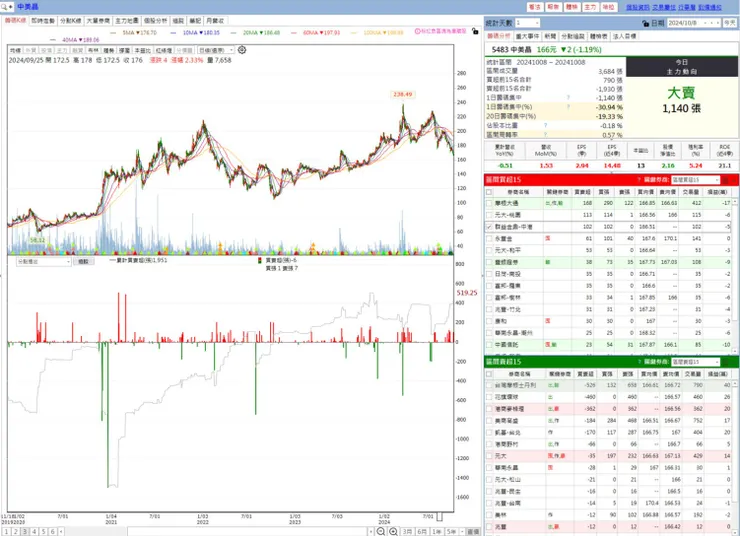Click help question mark beside 佔股本比重

point(545,126)
